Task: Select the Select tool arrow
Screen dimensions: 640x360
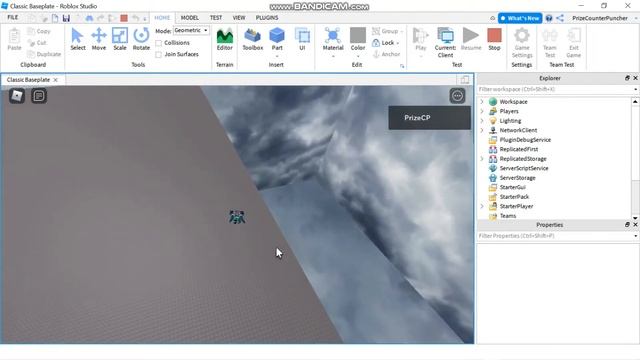Action: [78, 39]
